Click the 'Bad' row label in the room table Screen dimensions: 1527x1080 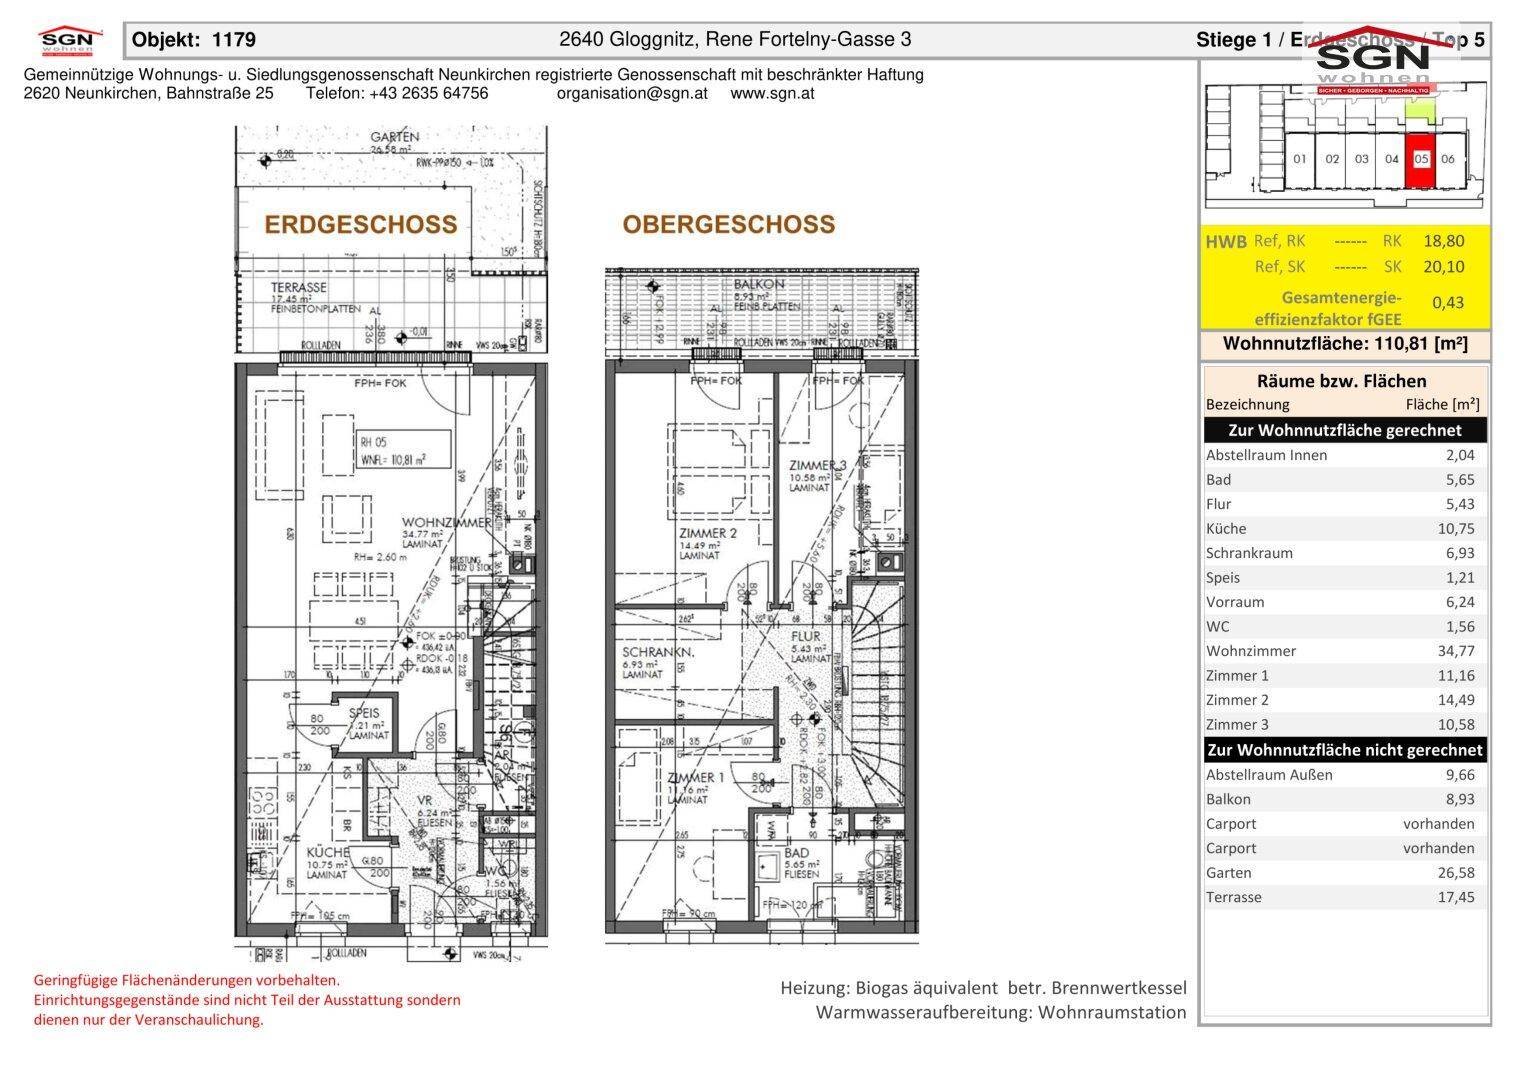coord(1218,480)
